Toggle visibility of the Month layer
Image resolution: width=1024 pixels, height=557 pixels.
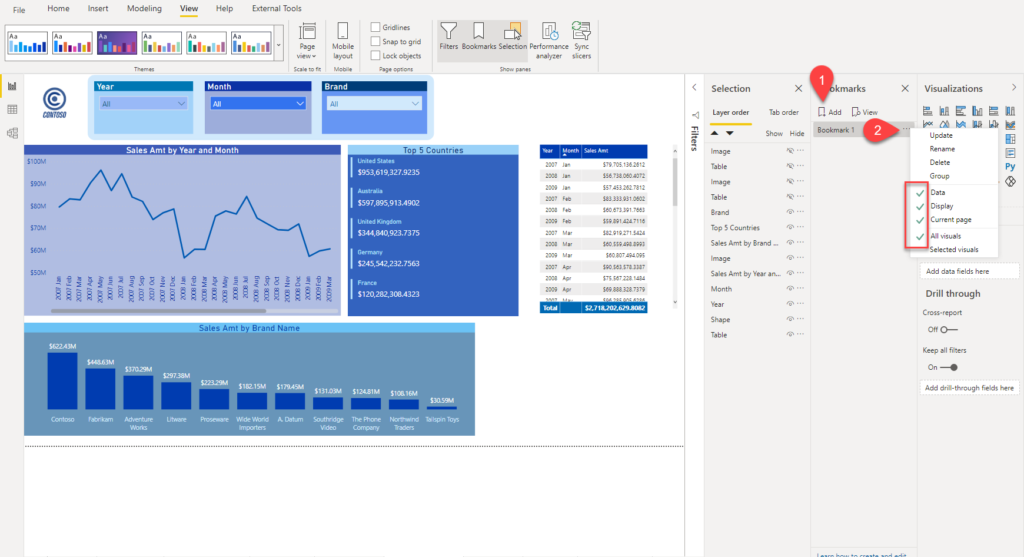click(790, 288)
